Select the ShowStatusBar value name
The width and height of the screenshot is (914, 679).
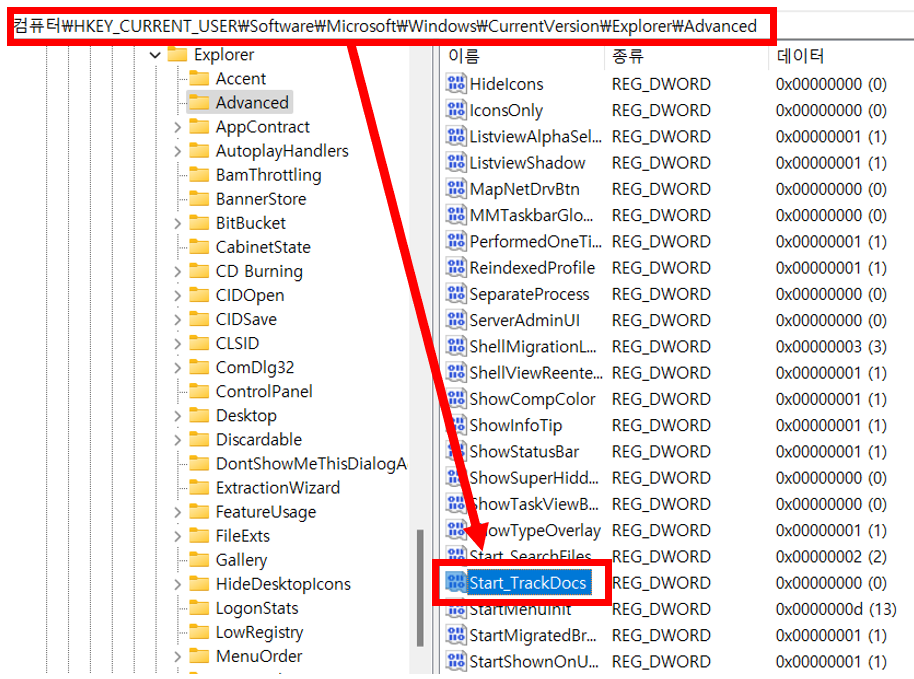(x=524, y=451)
